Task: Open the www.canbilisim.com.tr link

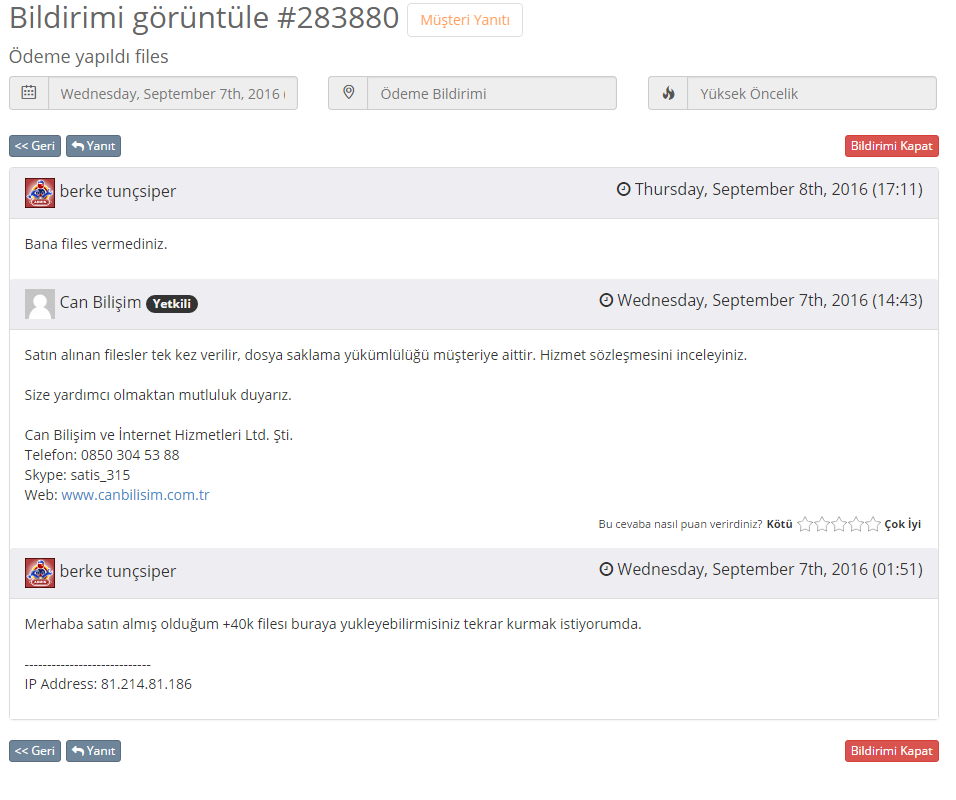Action: point(135,495)
